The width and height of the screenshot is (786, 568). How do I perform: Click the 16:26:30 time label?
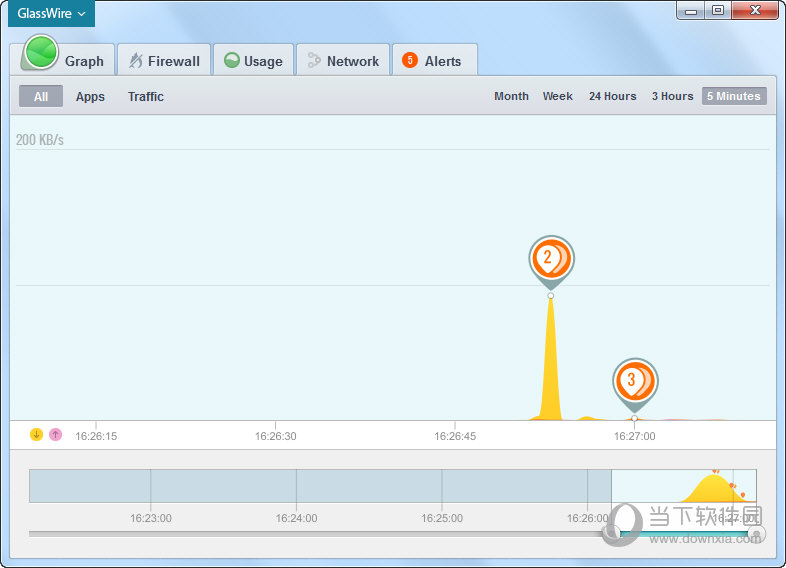[276, 436]
